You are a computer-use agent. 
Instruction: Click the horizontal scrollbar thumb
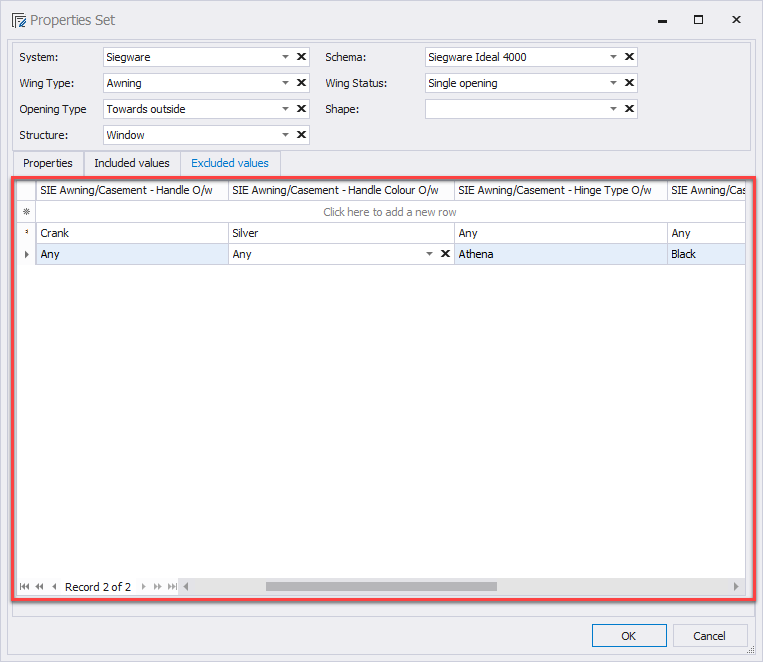click(x=380, y=587)
